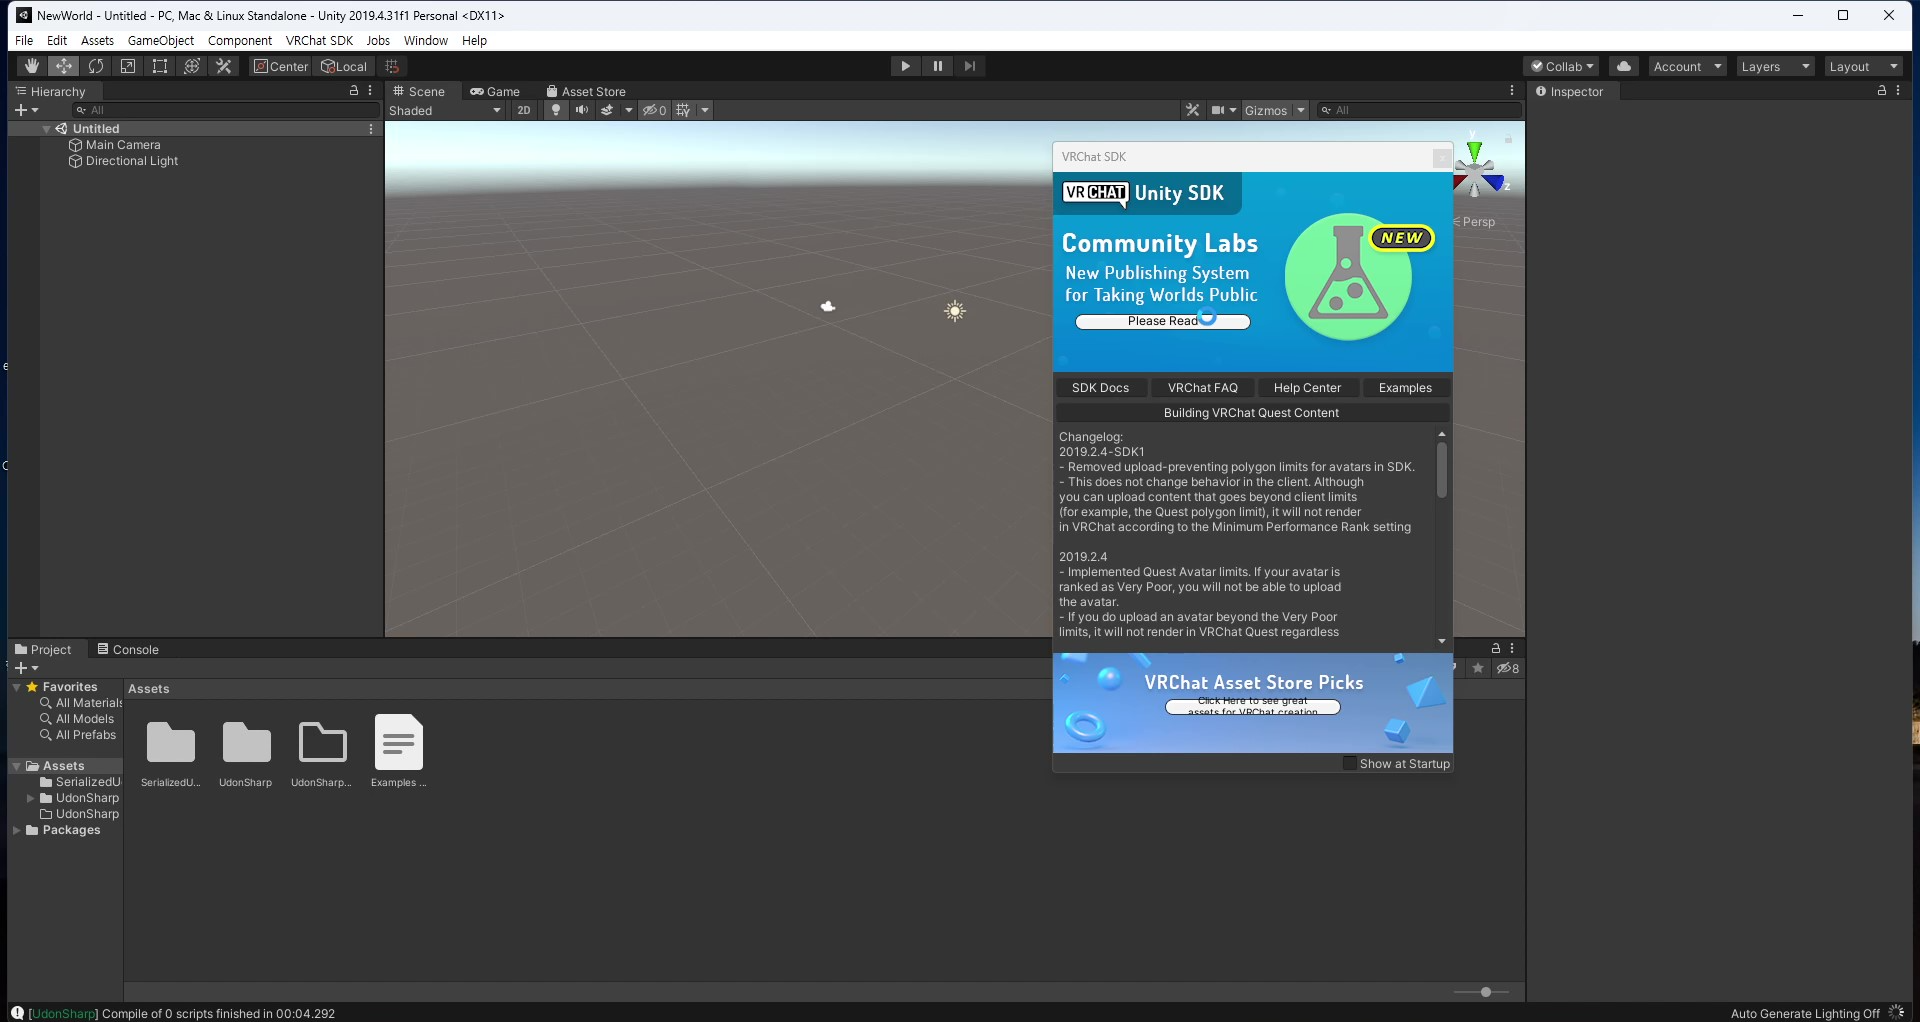Screen dimensions: 1920x1022
Task: Click the Directional Light sun gizmo
Action: point(955,311)
